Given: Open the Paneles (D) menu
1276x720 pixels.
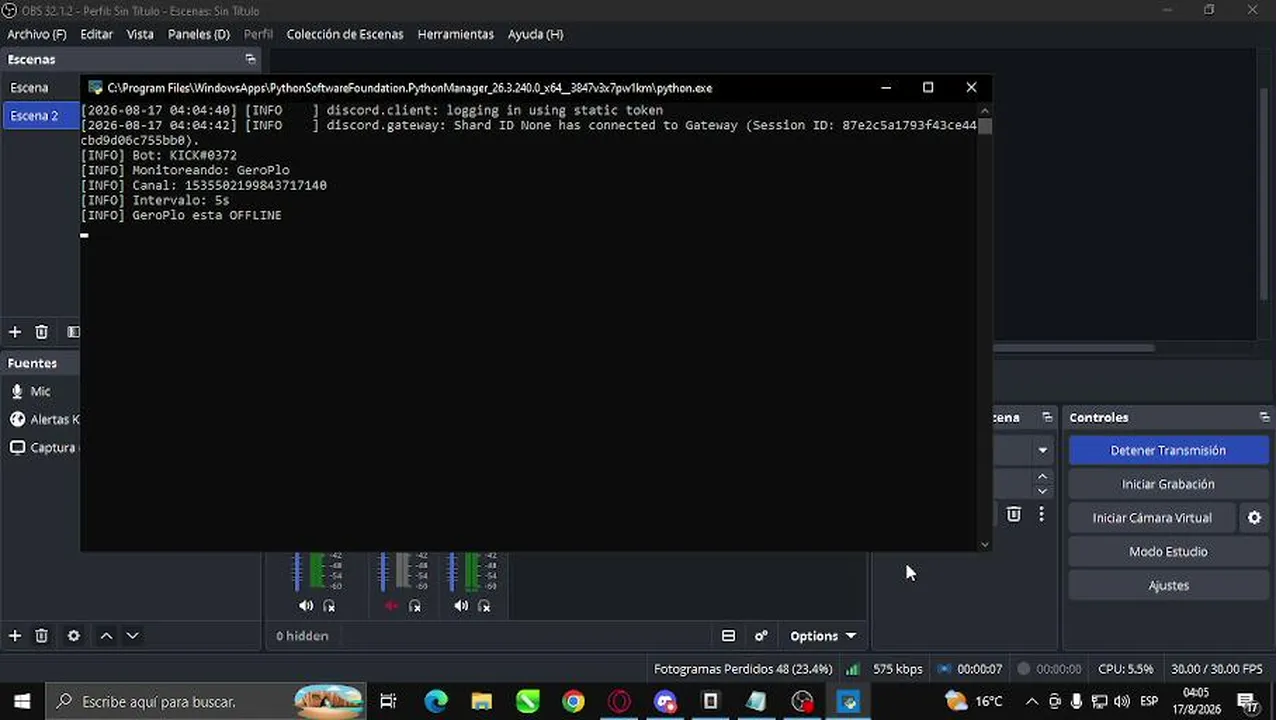Looking at the screenshot, I should click(199, 34).
